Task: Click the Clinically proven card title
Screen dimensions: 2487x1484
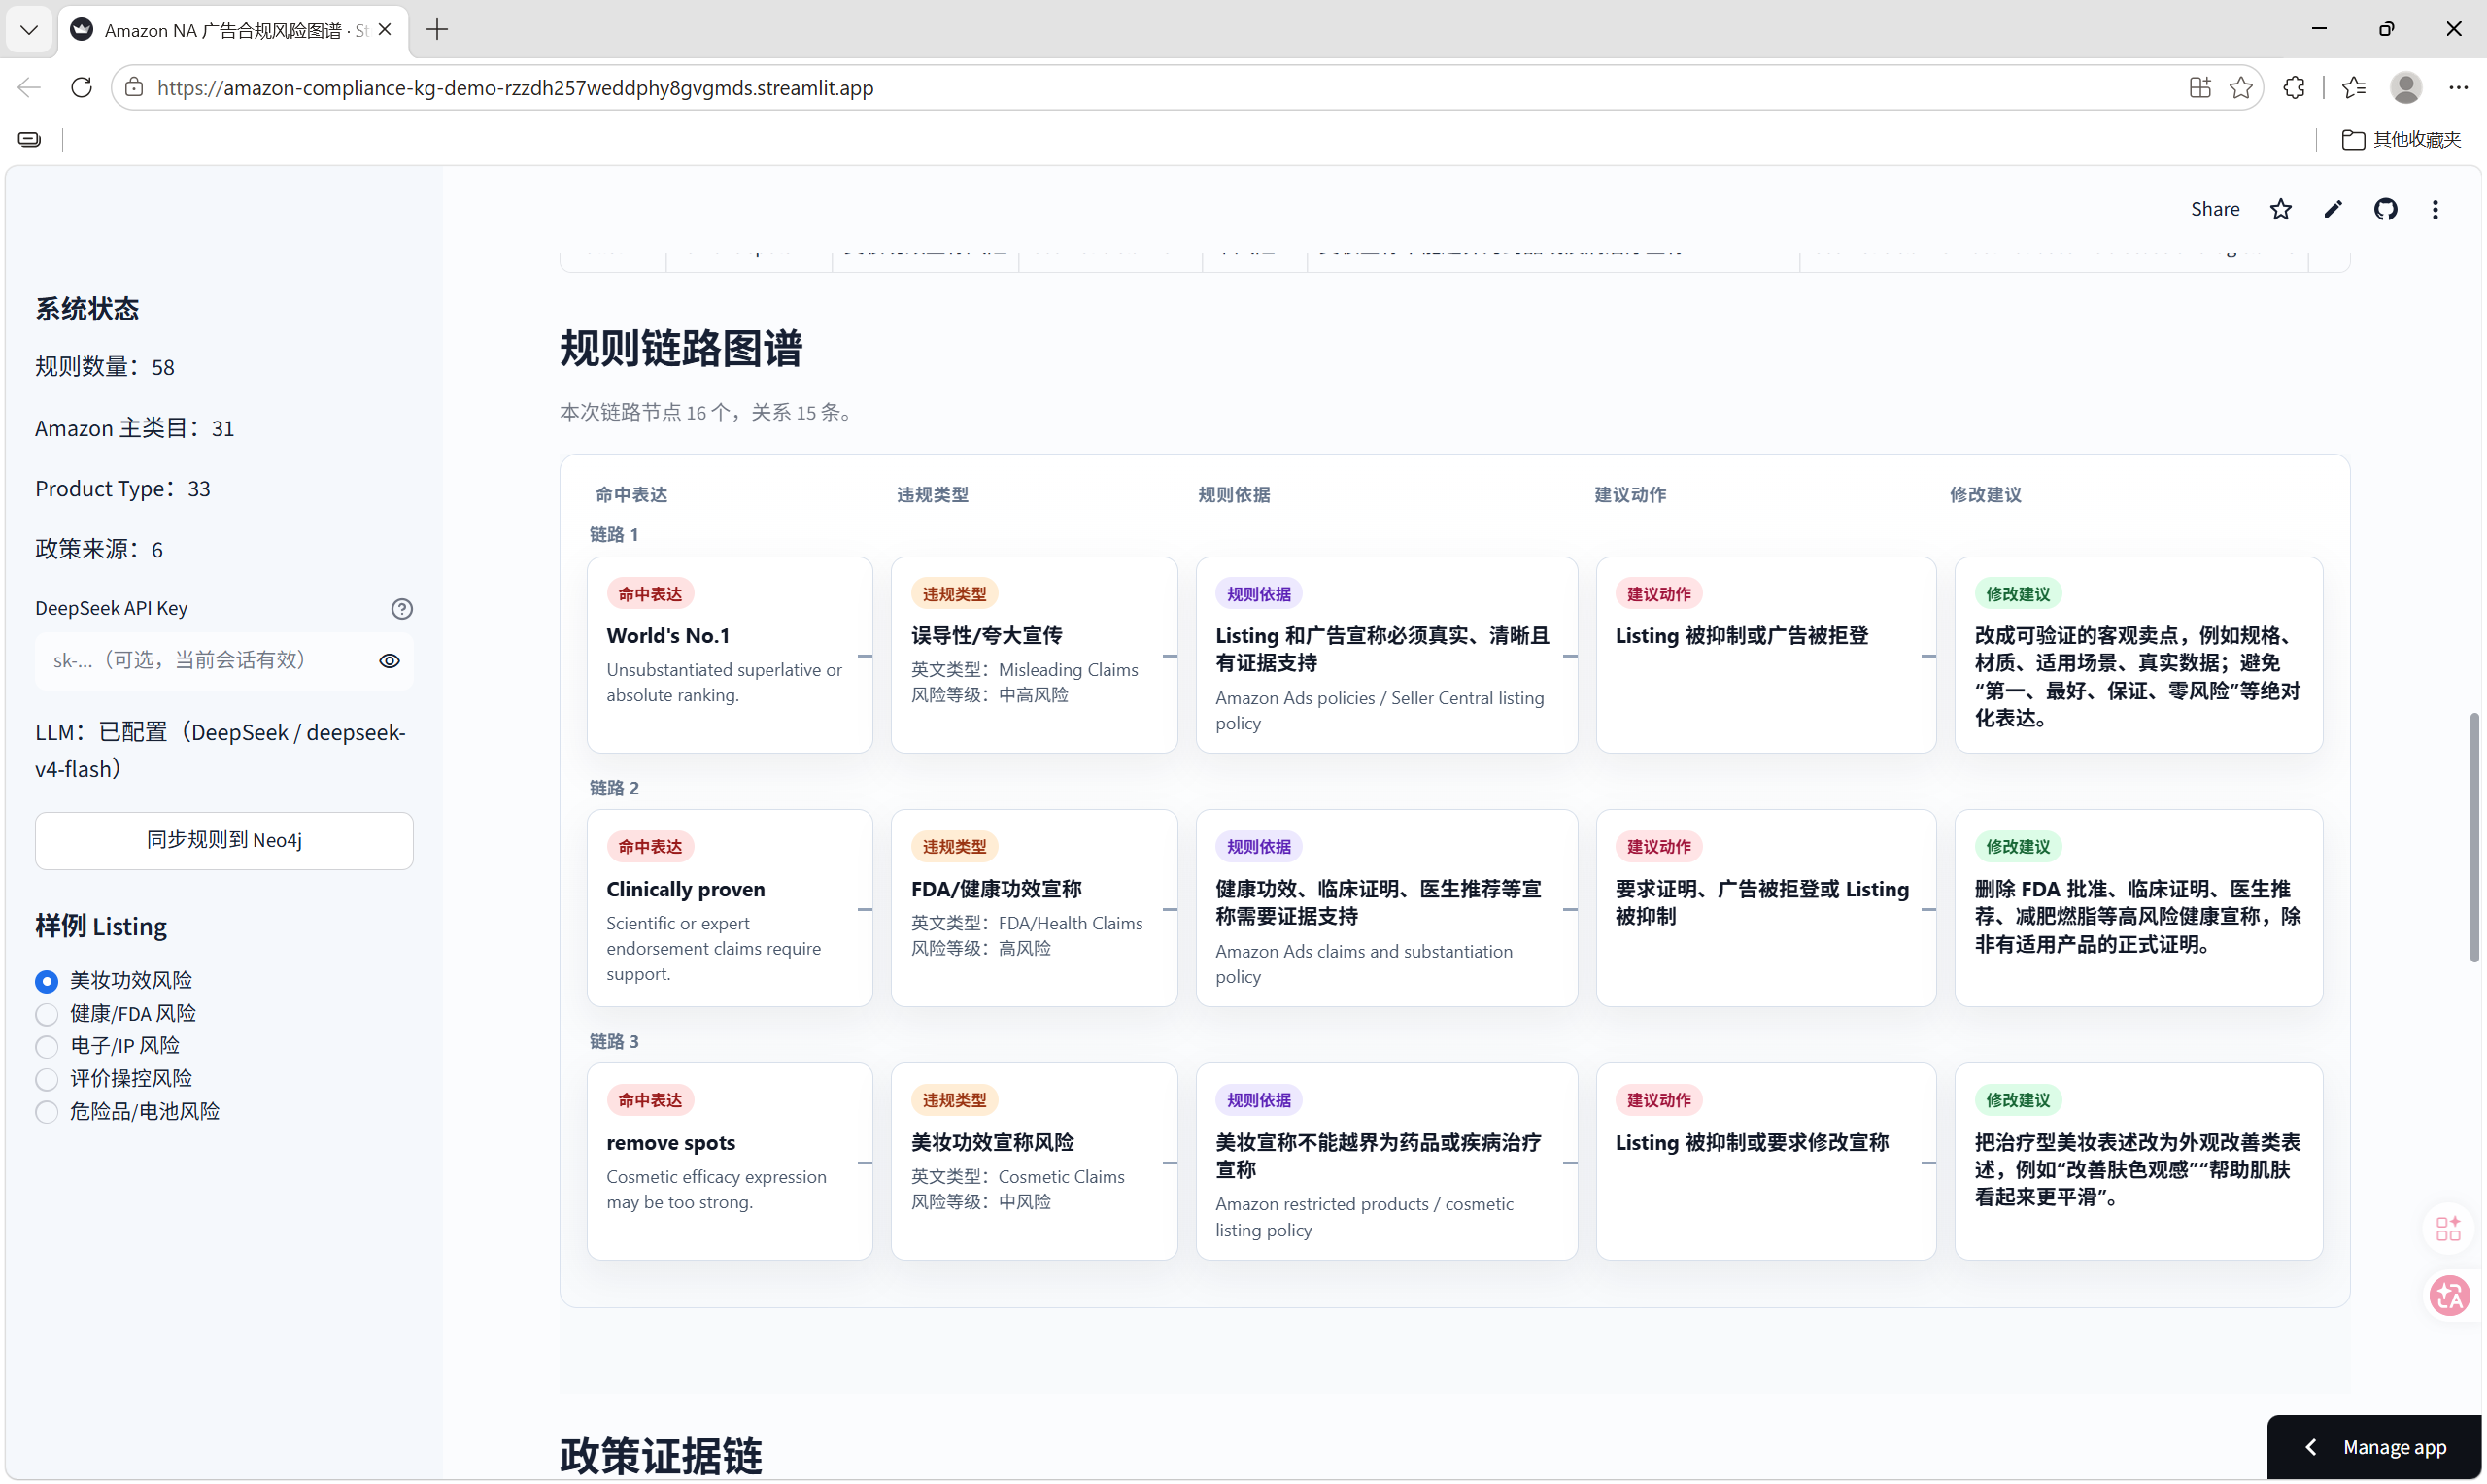Action: (x=685, y=889)
